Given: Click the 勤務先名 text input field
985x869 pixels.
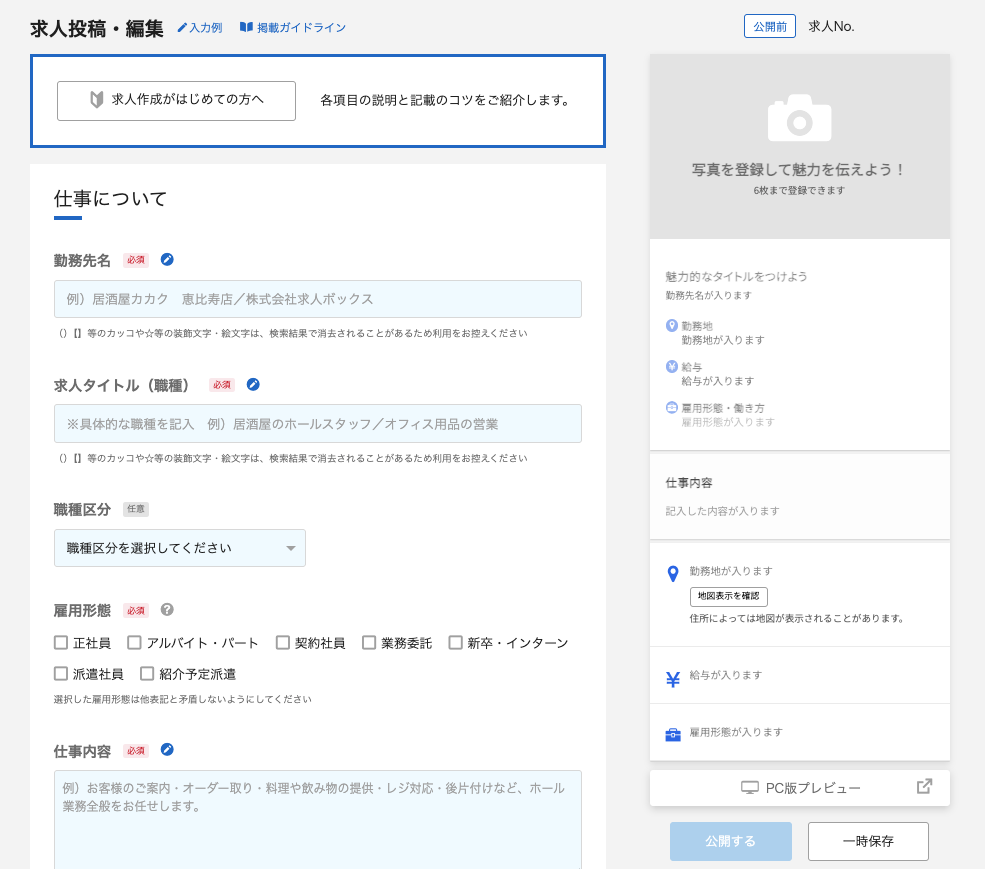Looking at the screenshot, I should click(317, 299).
